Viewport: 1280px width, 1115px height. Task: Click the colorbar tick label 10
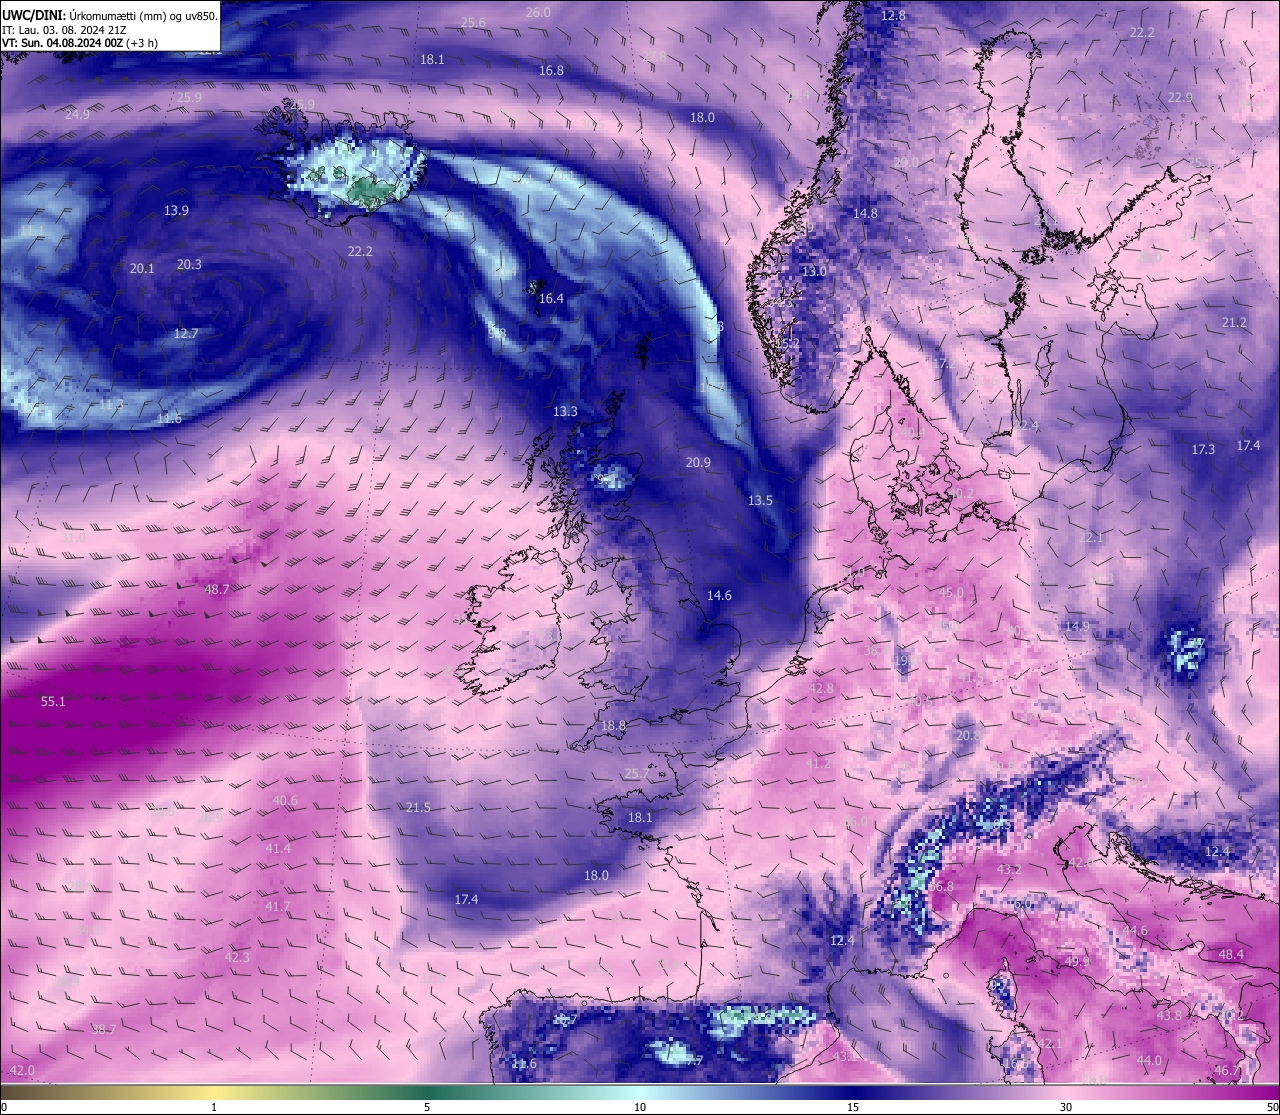(x=640, y=1107)
